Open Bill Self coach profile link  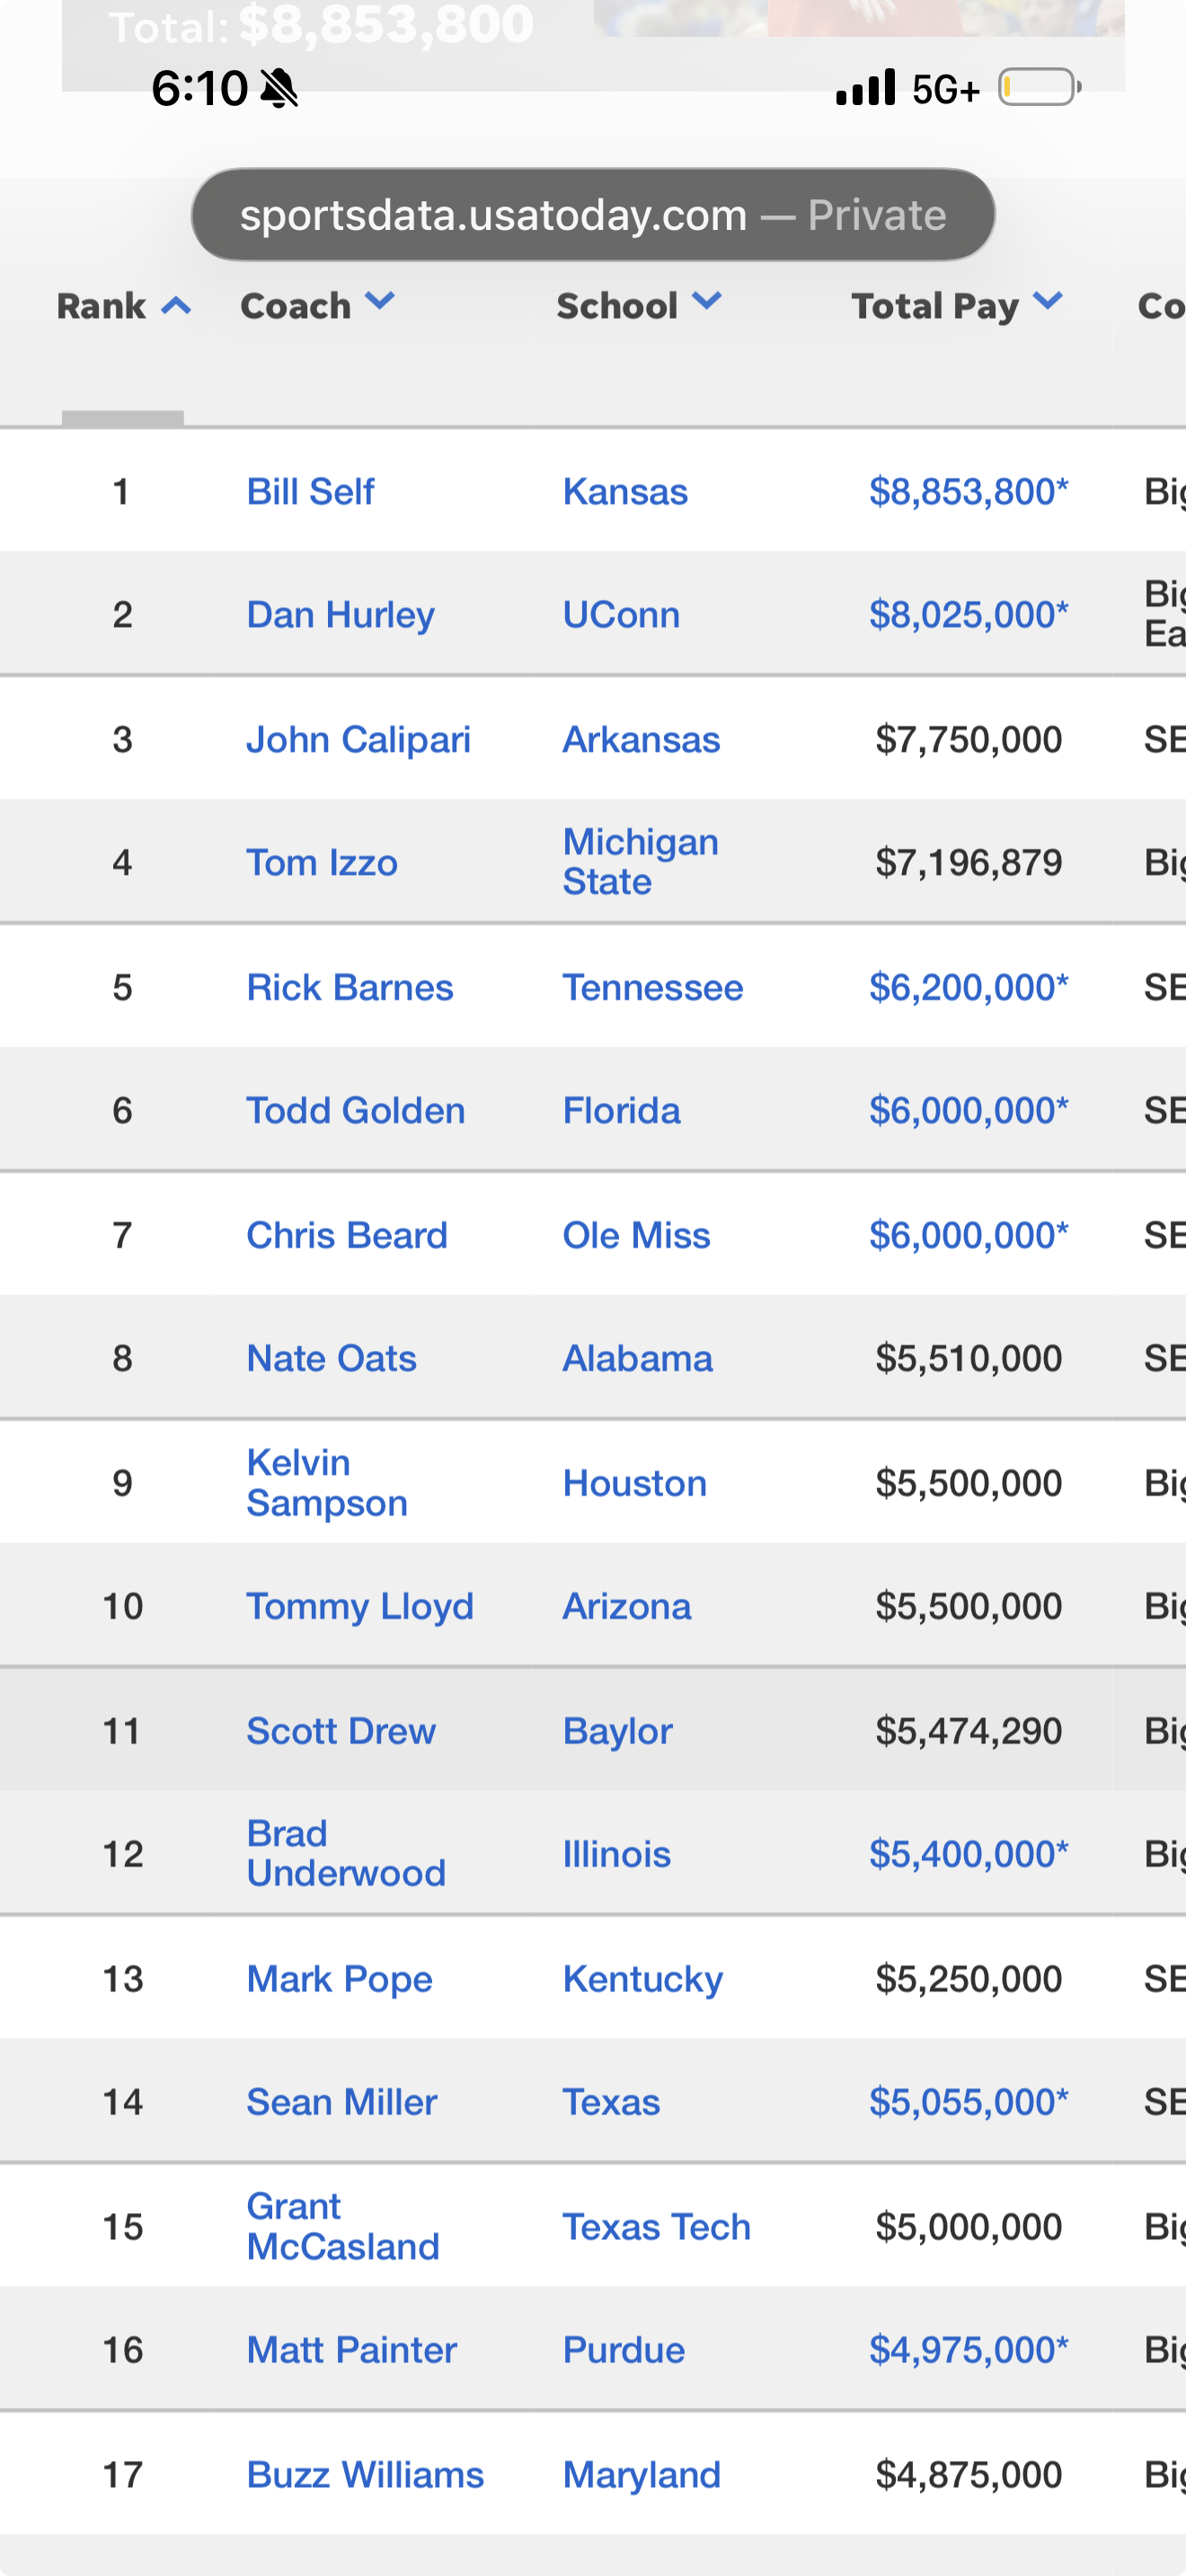tap(310, 492)
